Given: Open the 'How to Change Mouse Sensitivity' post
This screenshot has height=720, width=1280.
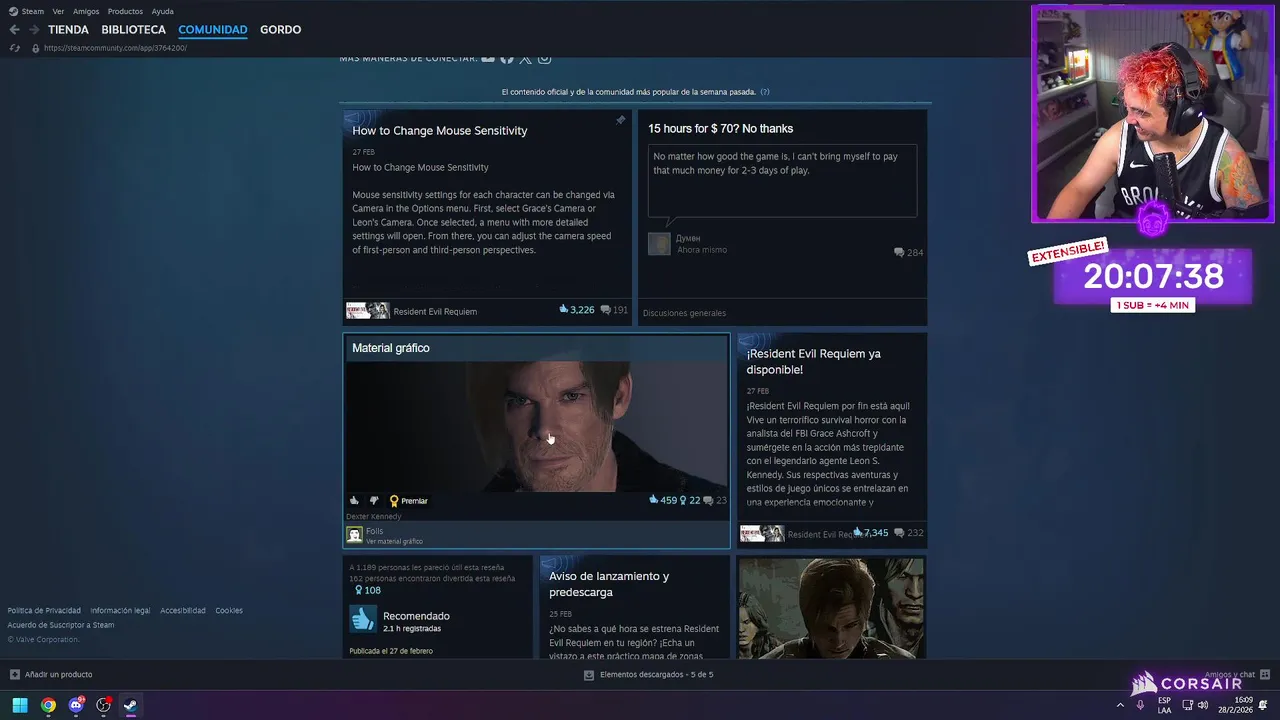Looking at the screenshot, I should pos(439,131).
